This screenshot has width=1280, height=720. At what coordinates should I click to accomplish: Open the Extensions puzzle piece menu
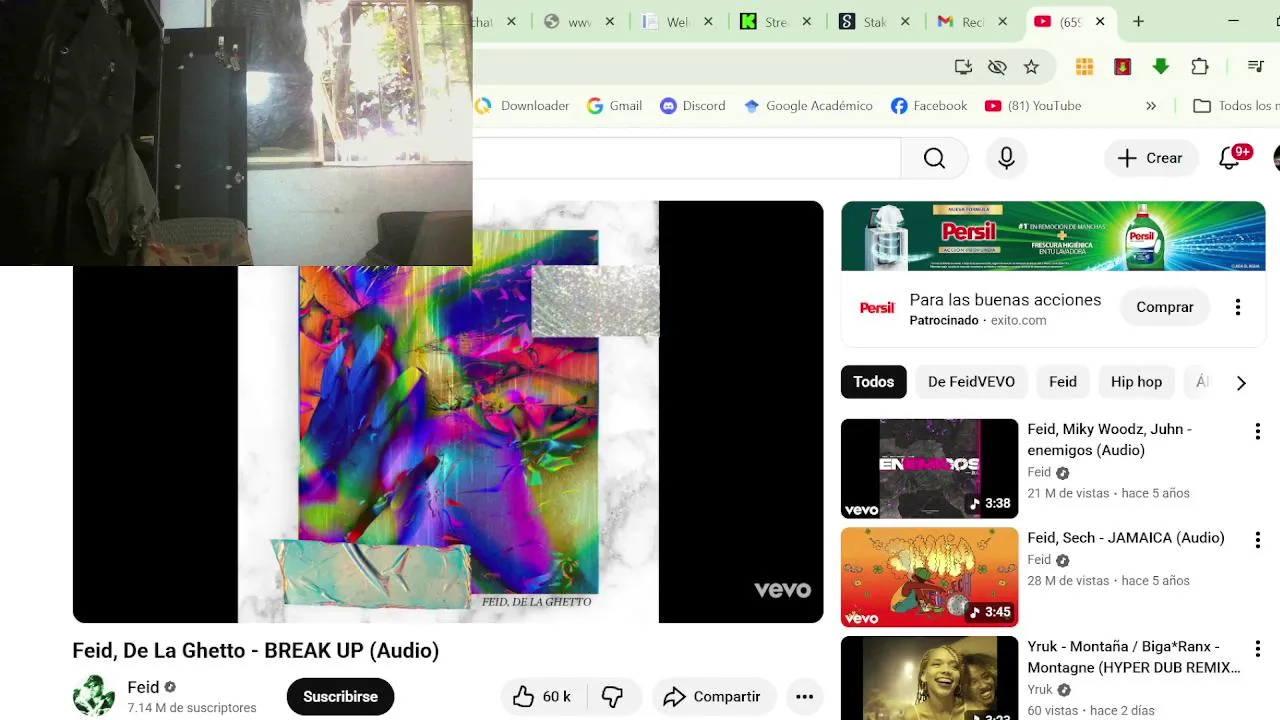click(x=1200, y=67)
